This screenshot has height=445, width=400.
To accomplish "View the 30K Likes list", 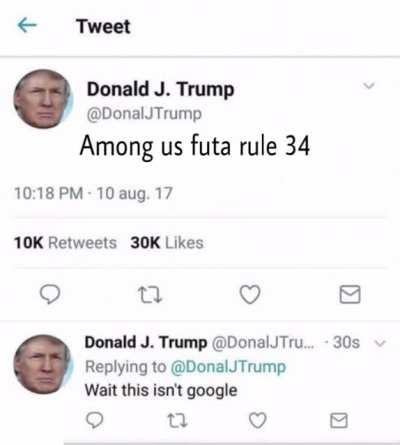I will click(167, 243).
